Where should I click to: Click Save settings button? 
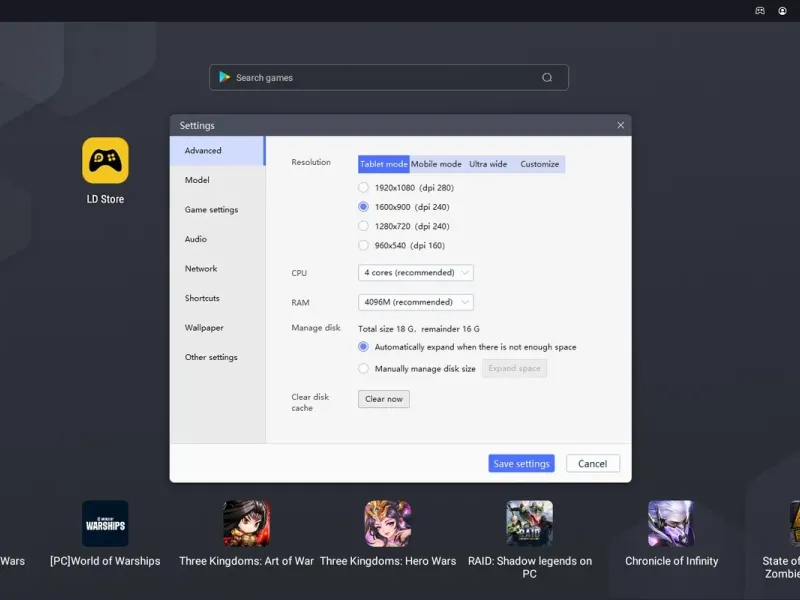pos(521,463)
